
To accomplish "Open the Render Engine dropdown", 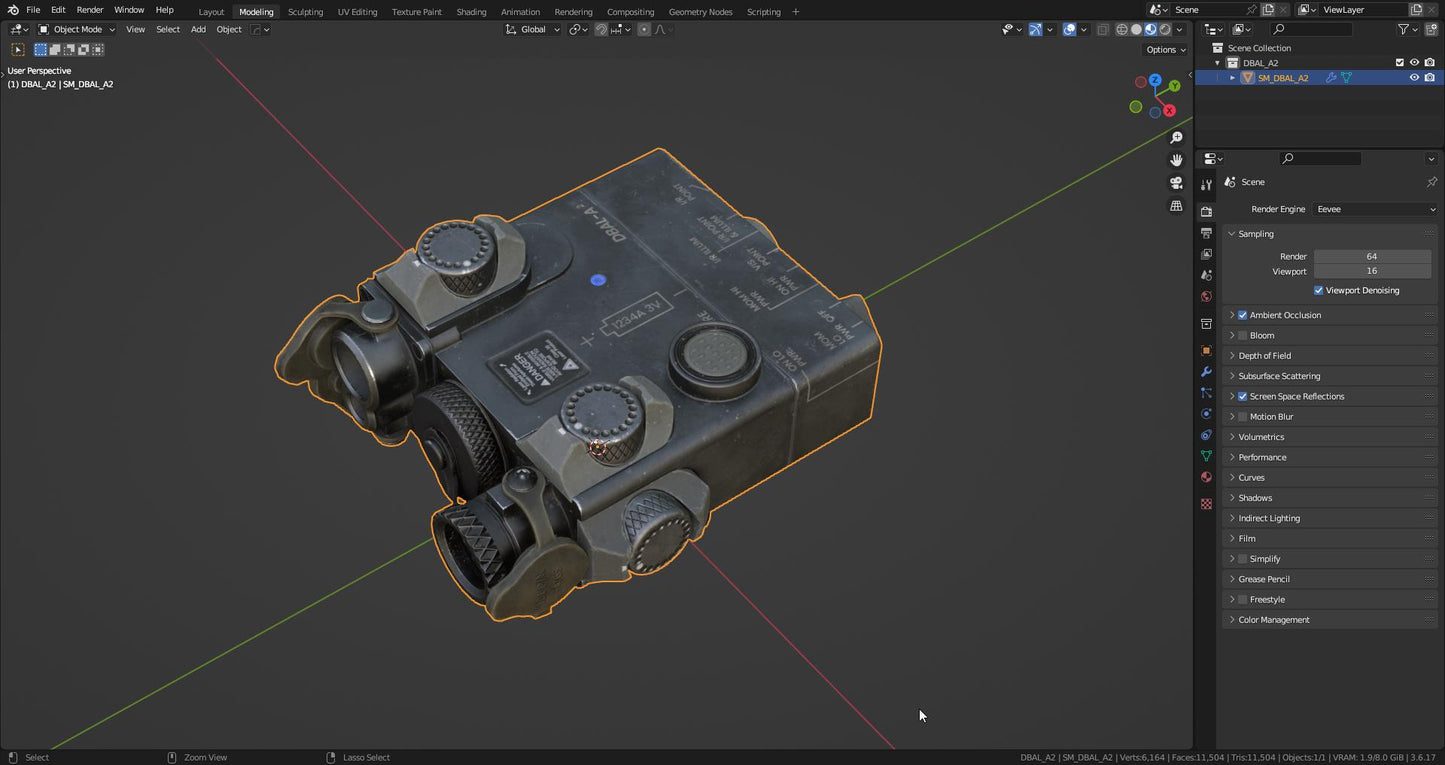I will tap(1375, 209).
